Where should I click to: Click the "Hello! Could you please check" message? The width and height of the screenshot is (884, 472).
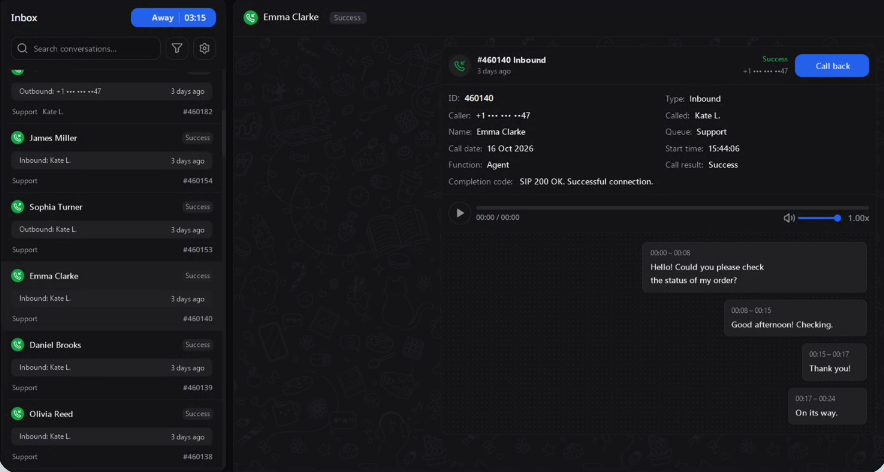tap(754, 267)
